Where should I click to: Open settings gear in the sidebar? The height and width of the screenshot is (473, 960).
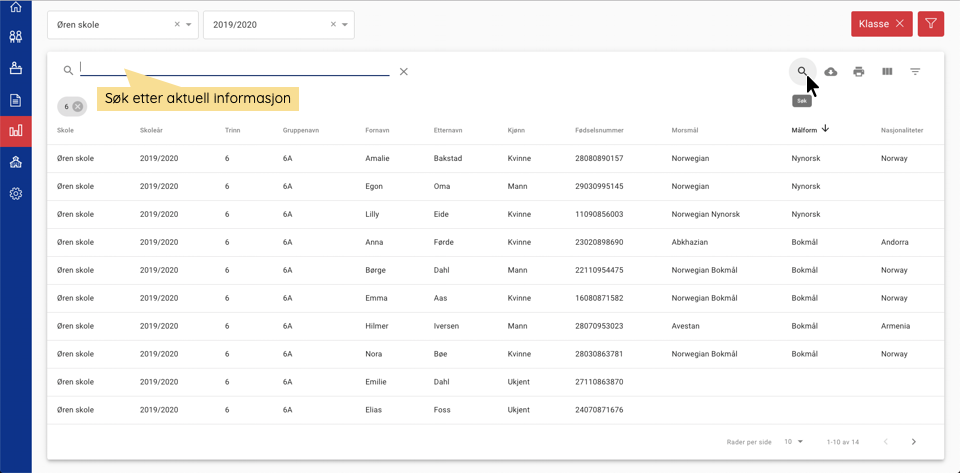point(16,194)
